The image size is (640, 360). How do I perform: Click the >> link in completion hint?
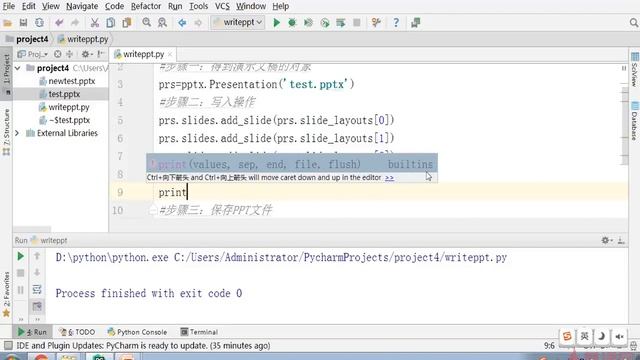pyautogui.click(x=389, y=178)
